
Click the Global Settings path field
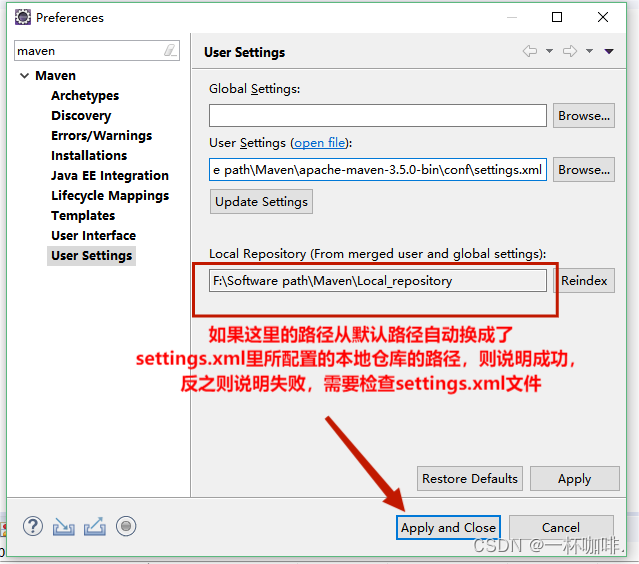pyautogui.click(x=378, y=115)
